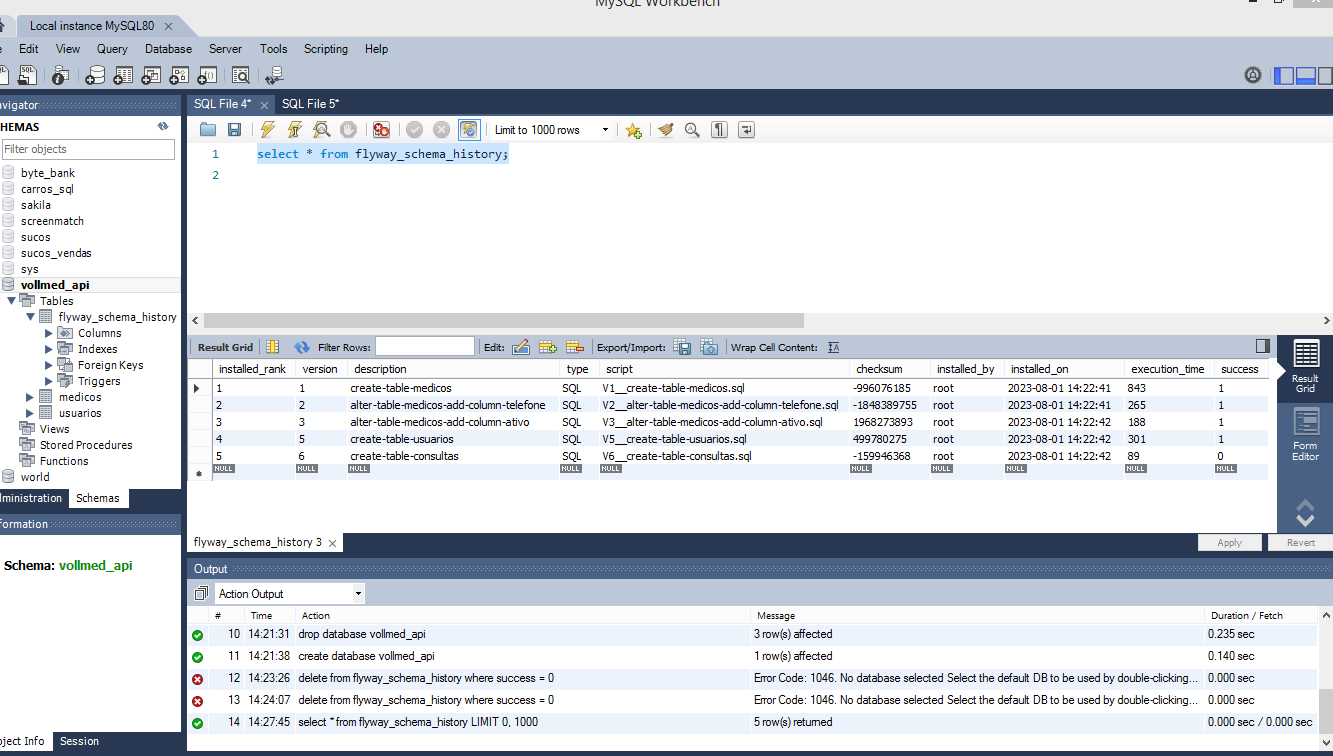Click the Revert button
Viewport: 1333px width, 756px height.
1300,542
